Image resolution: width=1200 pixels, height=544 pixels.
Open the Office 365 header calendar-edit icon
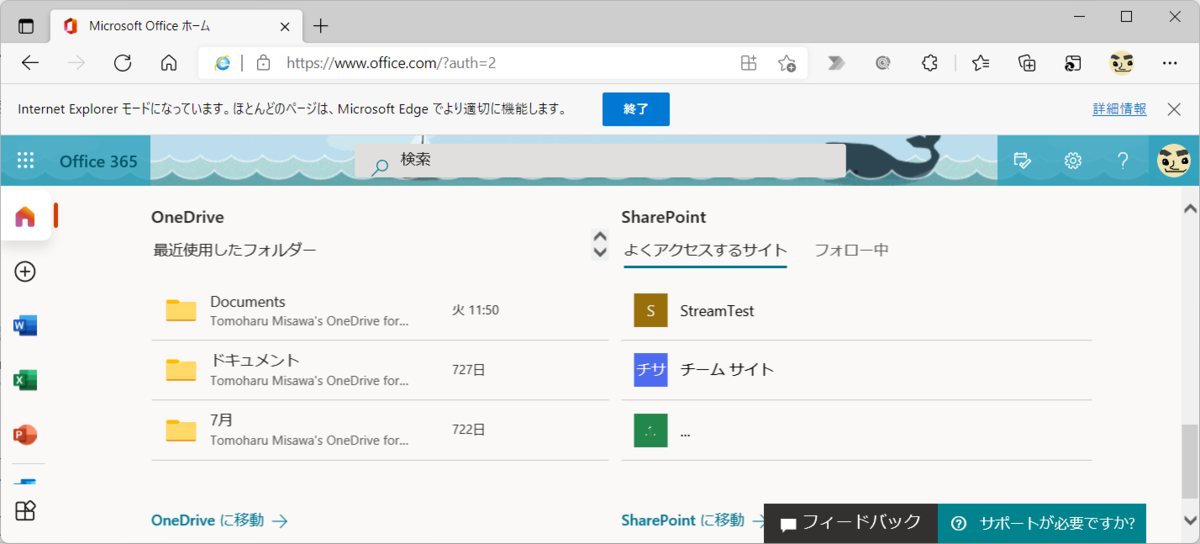(x=1022, y=160)
